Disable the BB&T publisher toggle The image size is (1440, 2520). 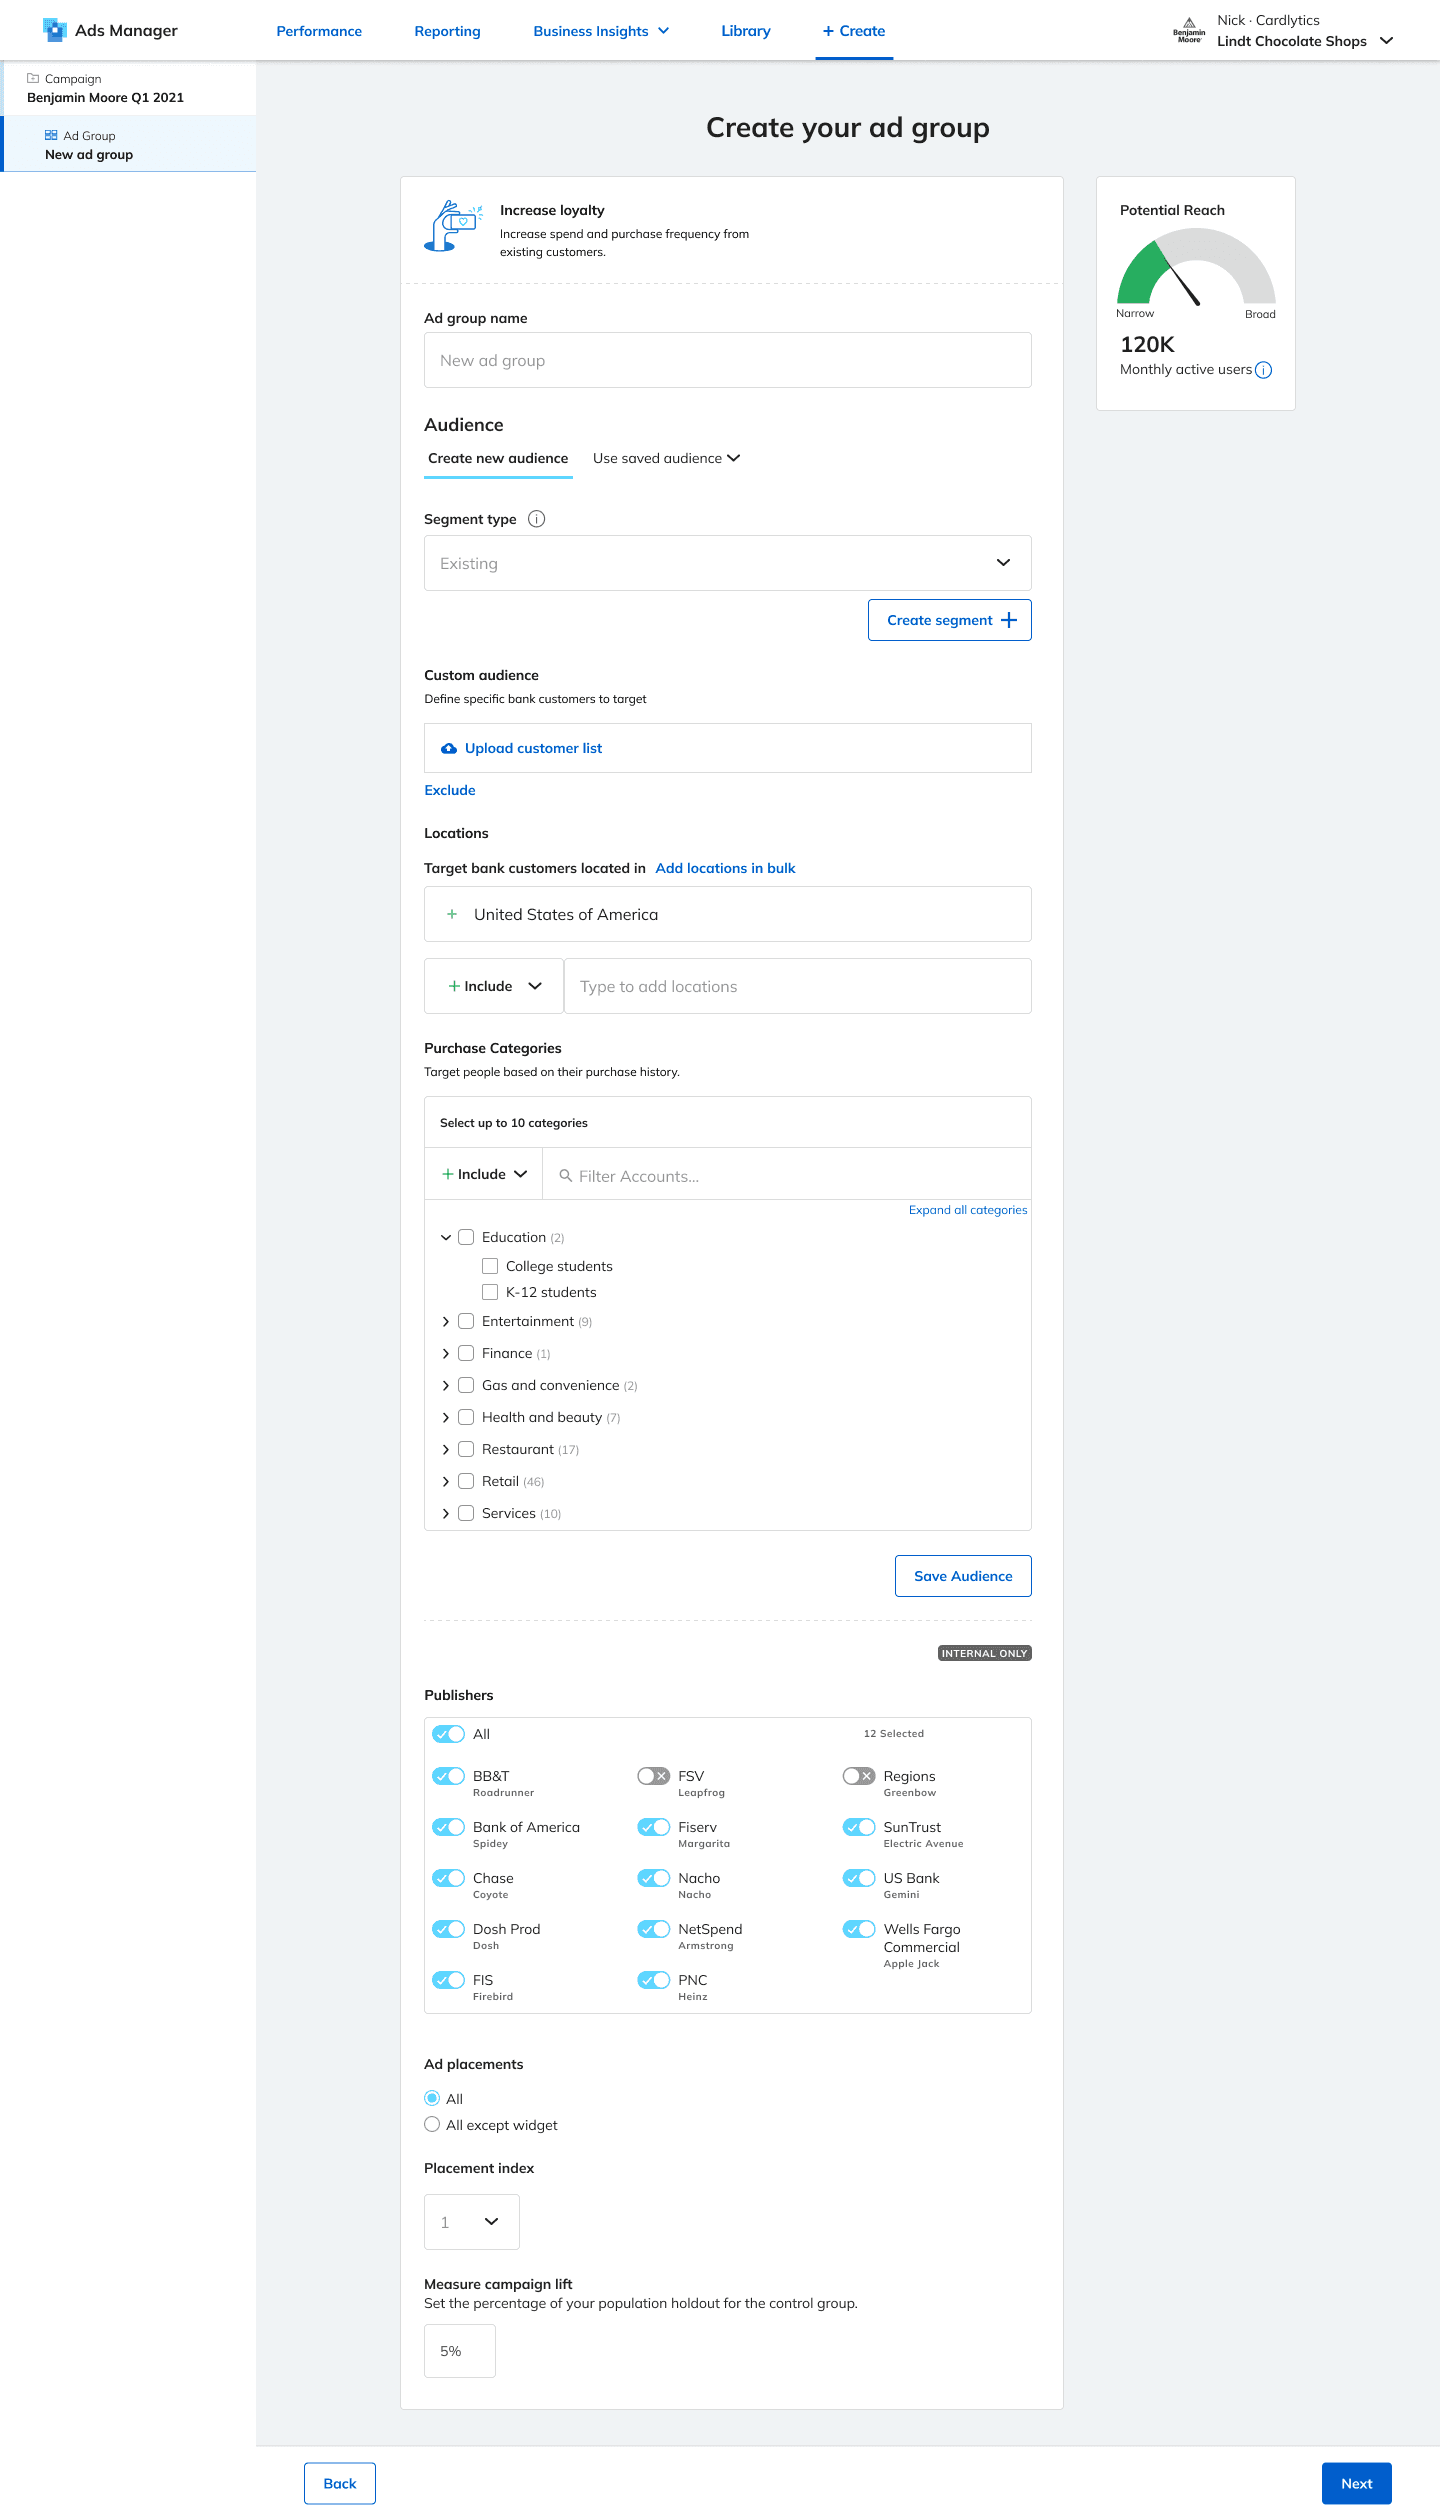point(449,1776)
